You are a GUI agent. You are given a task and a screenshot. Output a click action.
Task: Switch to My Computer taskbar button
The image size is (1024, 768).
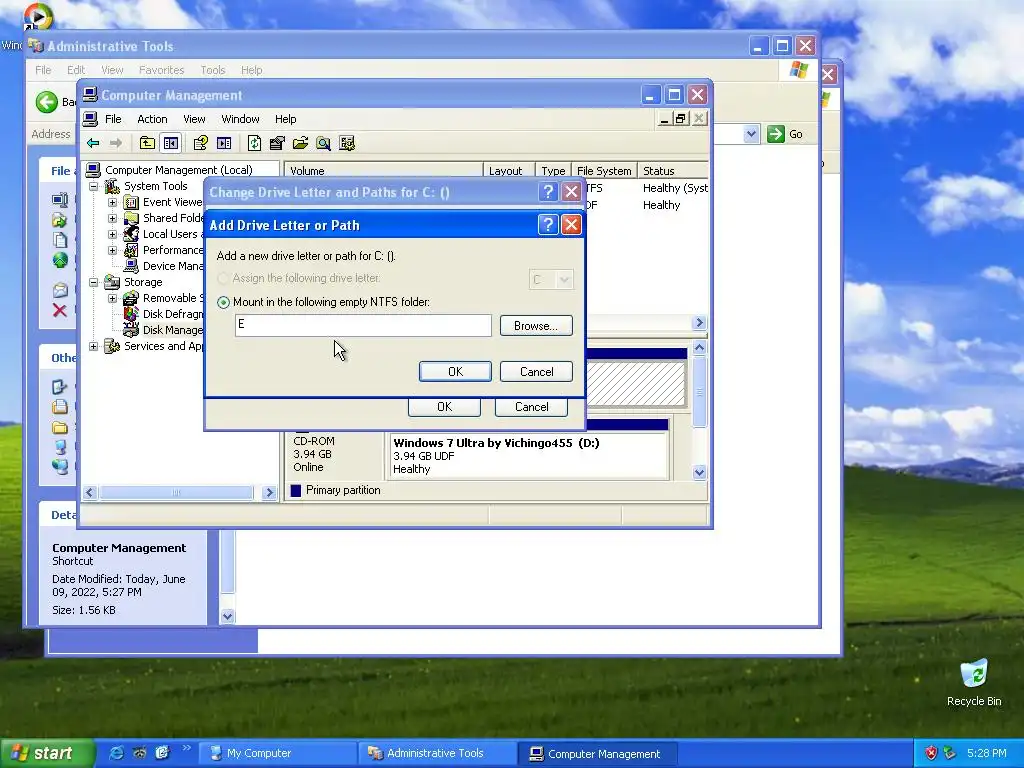pyautogui.click(x=277, y=753)
